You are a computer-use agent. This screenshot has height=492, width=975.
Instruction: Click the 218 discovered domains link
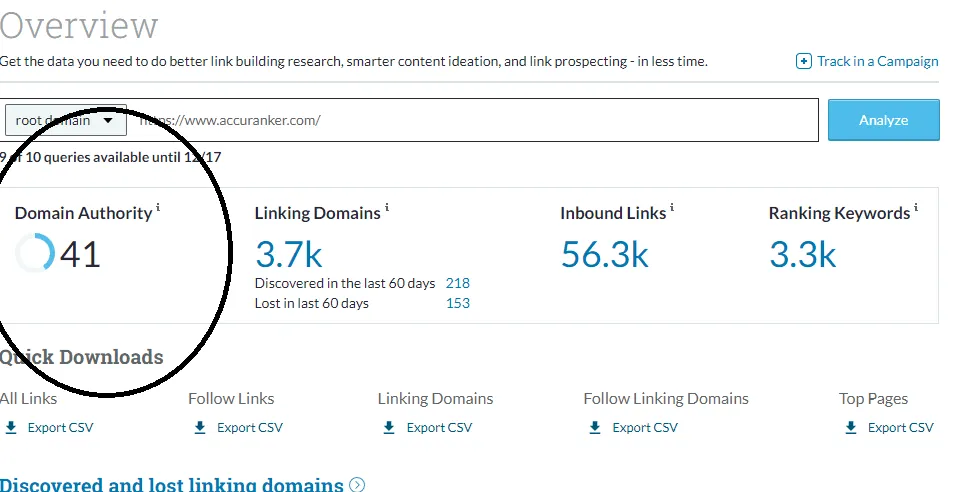(458, 283)
